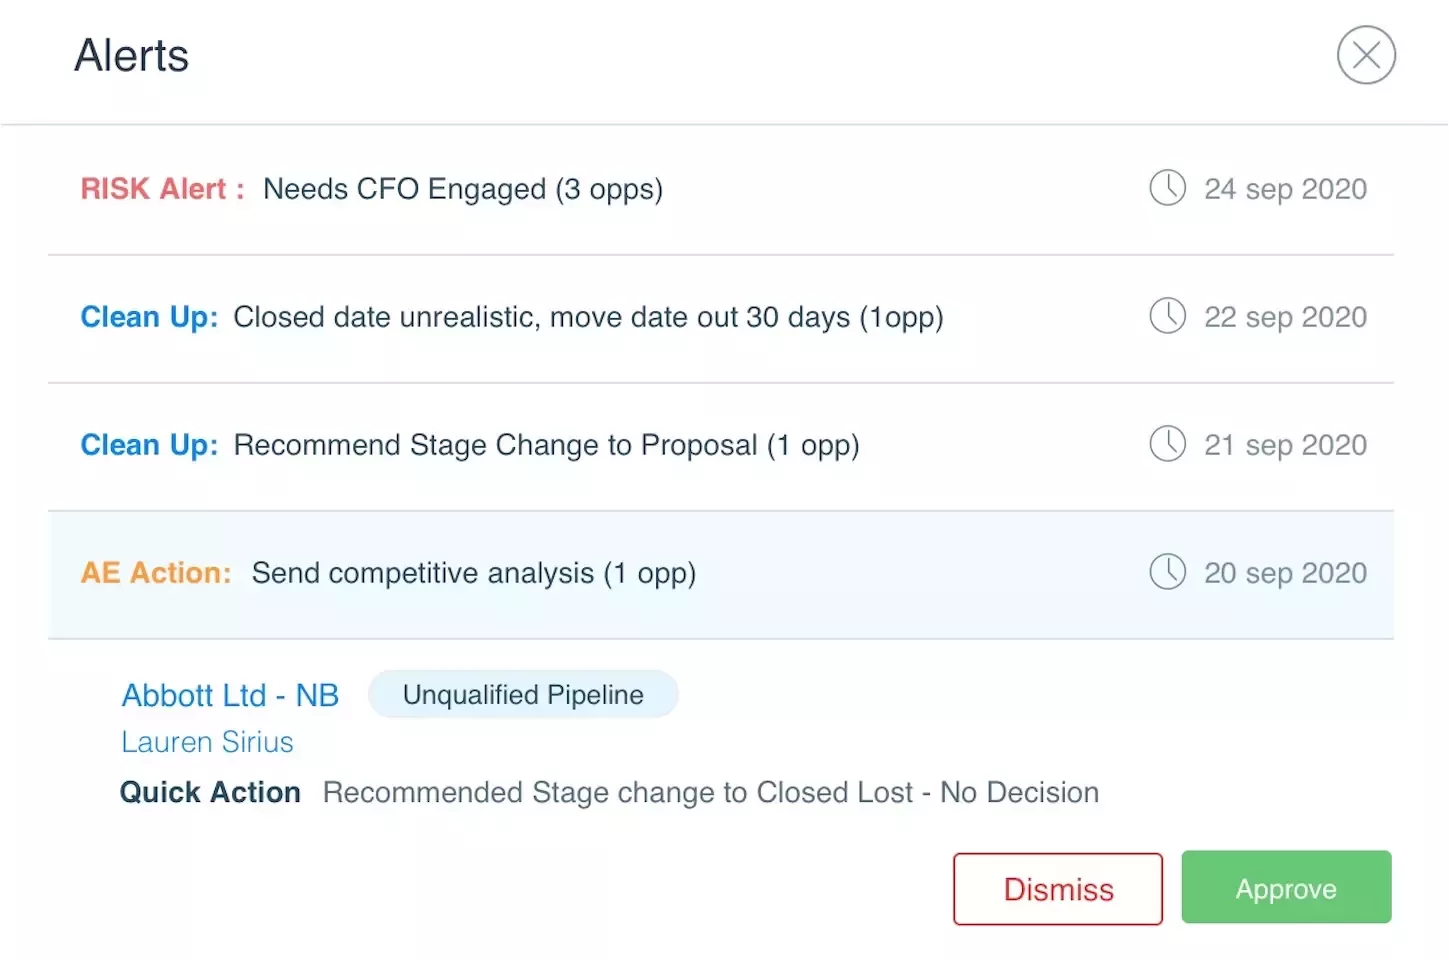Click the clock icon beside 24 sep 2020
The height and width of the screenshot is (960, 1449).
[x=1167, y=188]
